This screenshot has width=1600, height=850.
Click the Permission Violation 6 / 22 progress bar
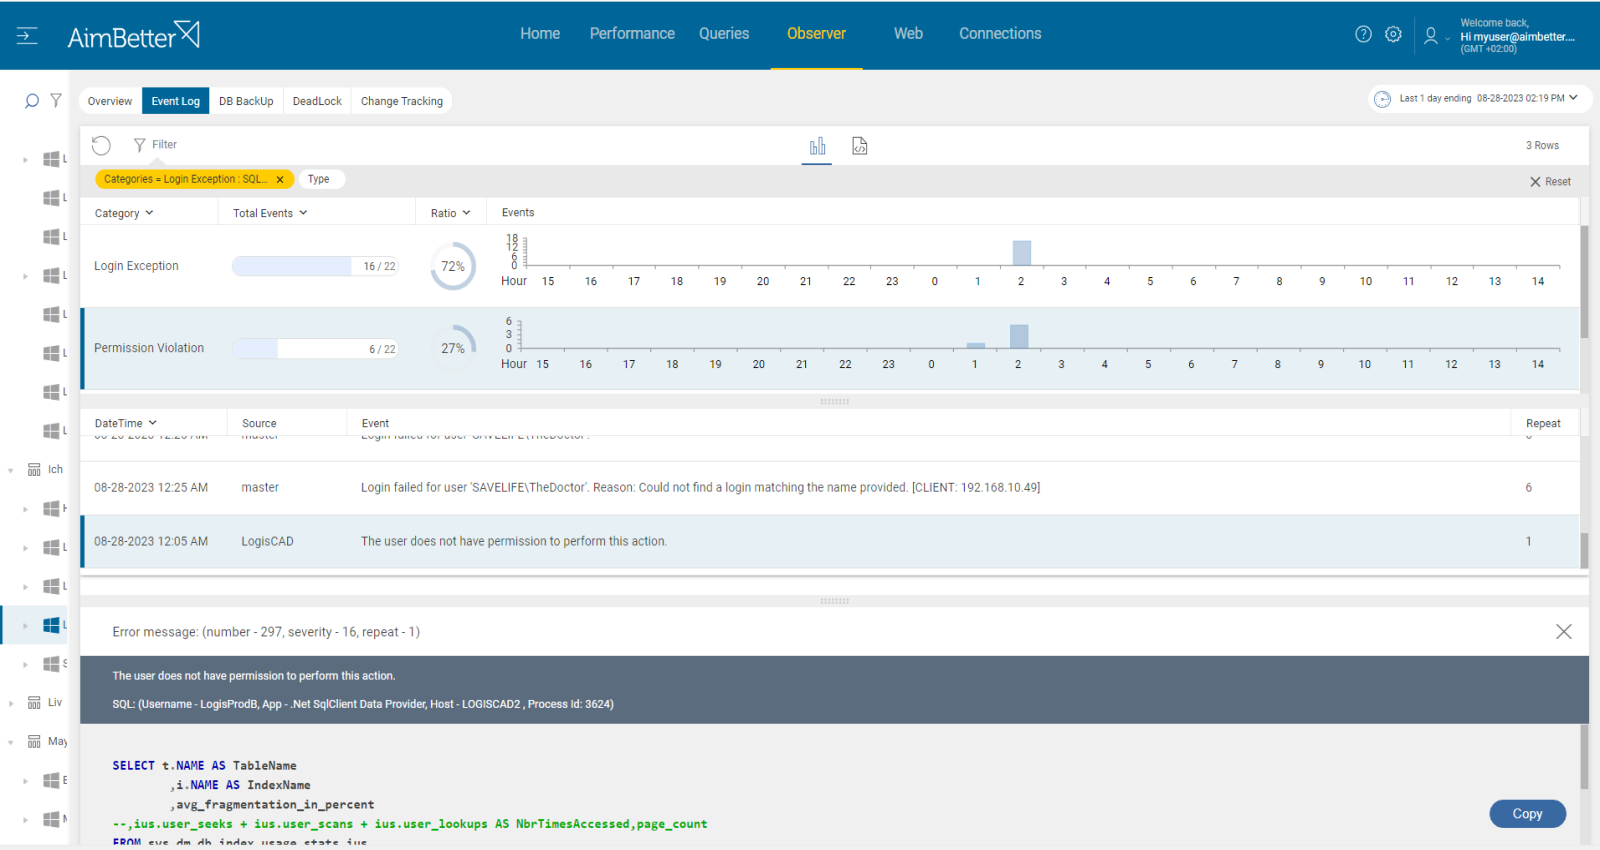pyautogui.click(x=315, y=349)
